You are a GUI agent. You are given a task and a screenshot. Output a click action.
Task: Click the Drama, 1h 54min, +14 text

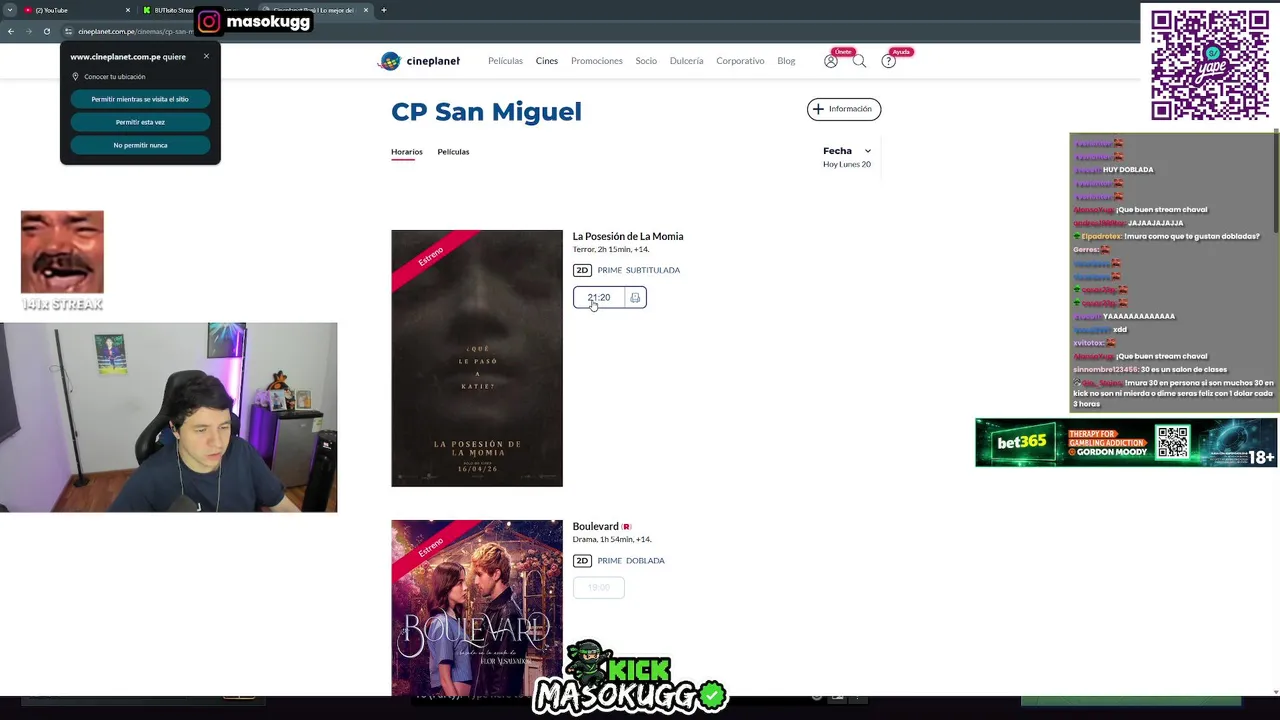[612, 540]
